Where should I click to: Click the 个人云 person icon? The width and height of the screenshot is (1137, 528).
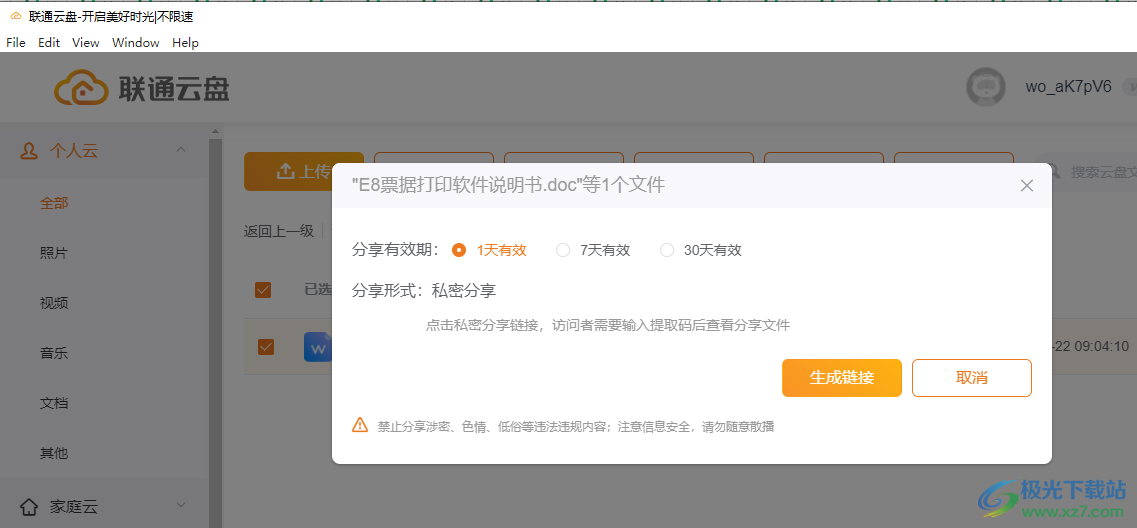pos(29,151)
